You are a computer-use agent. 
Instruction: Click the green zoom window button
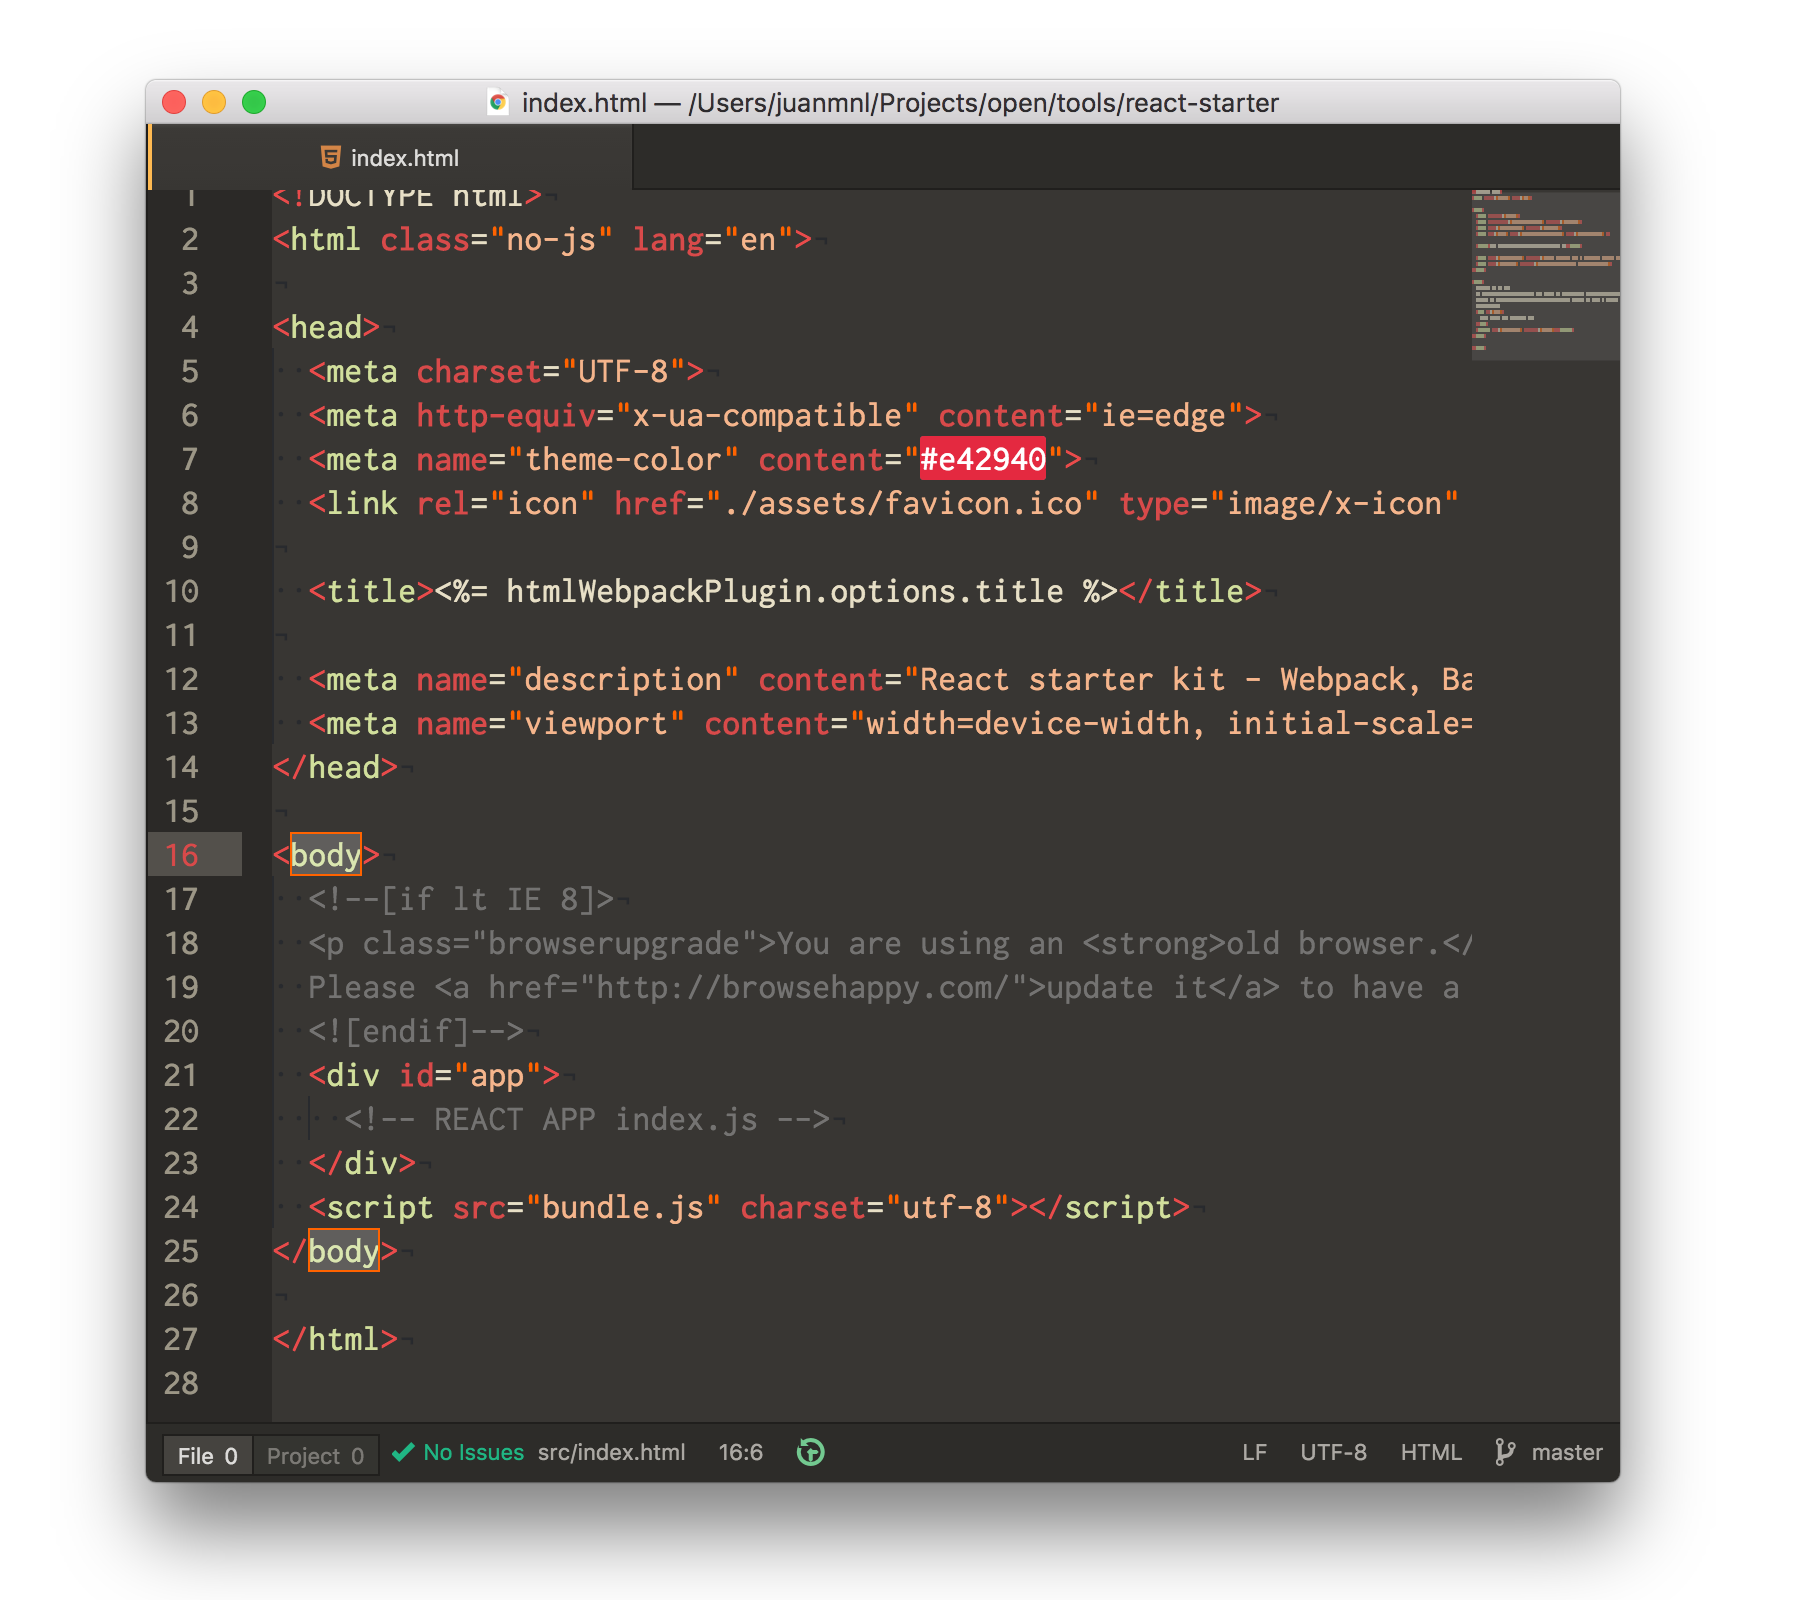tap(254, 102)
